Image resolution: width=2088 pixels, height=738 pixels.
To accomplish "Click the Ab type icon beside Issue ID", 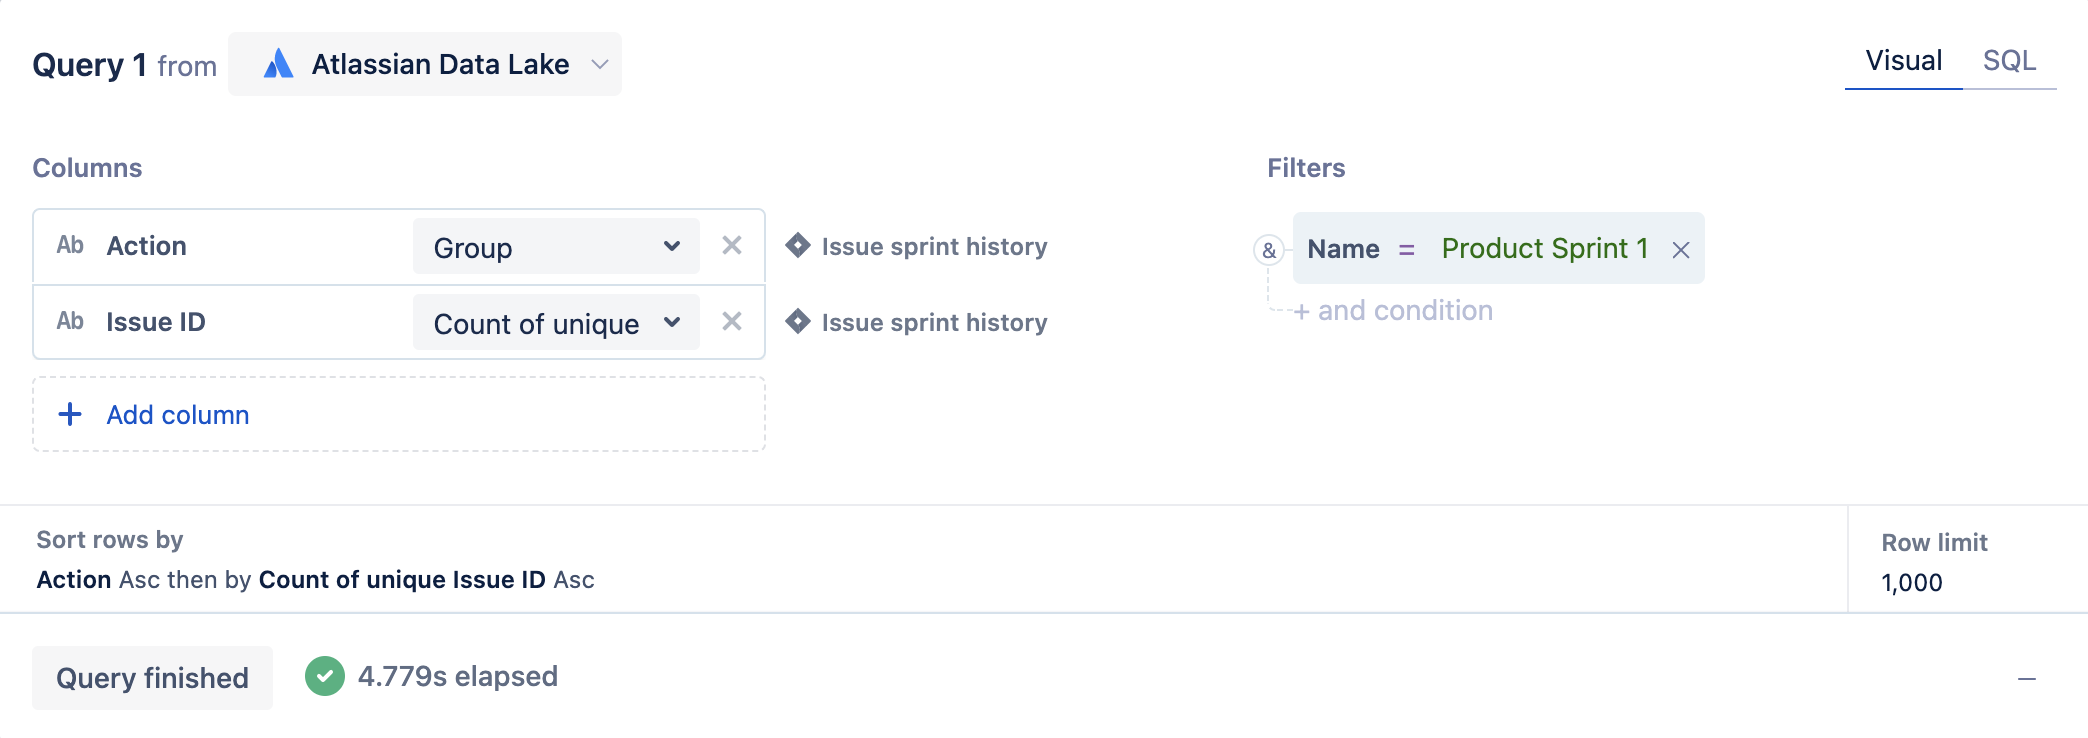I will point(70,321).
